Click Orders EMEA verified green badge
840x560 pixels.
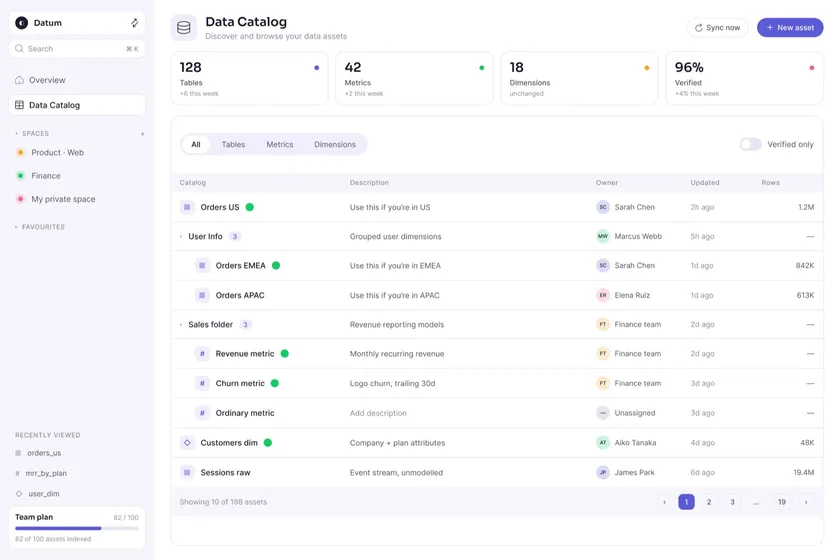pos(276,265)
